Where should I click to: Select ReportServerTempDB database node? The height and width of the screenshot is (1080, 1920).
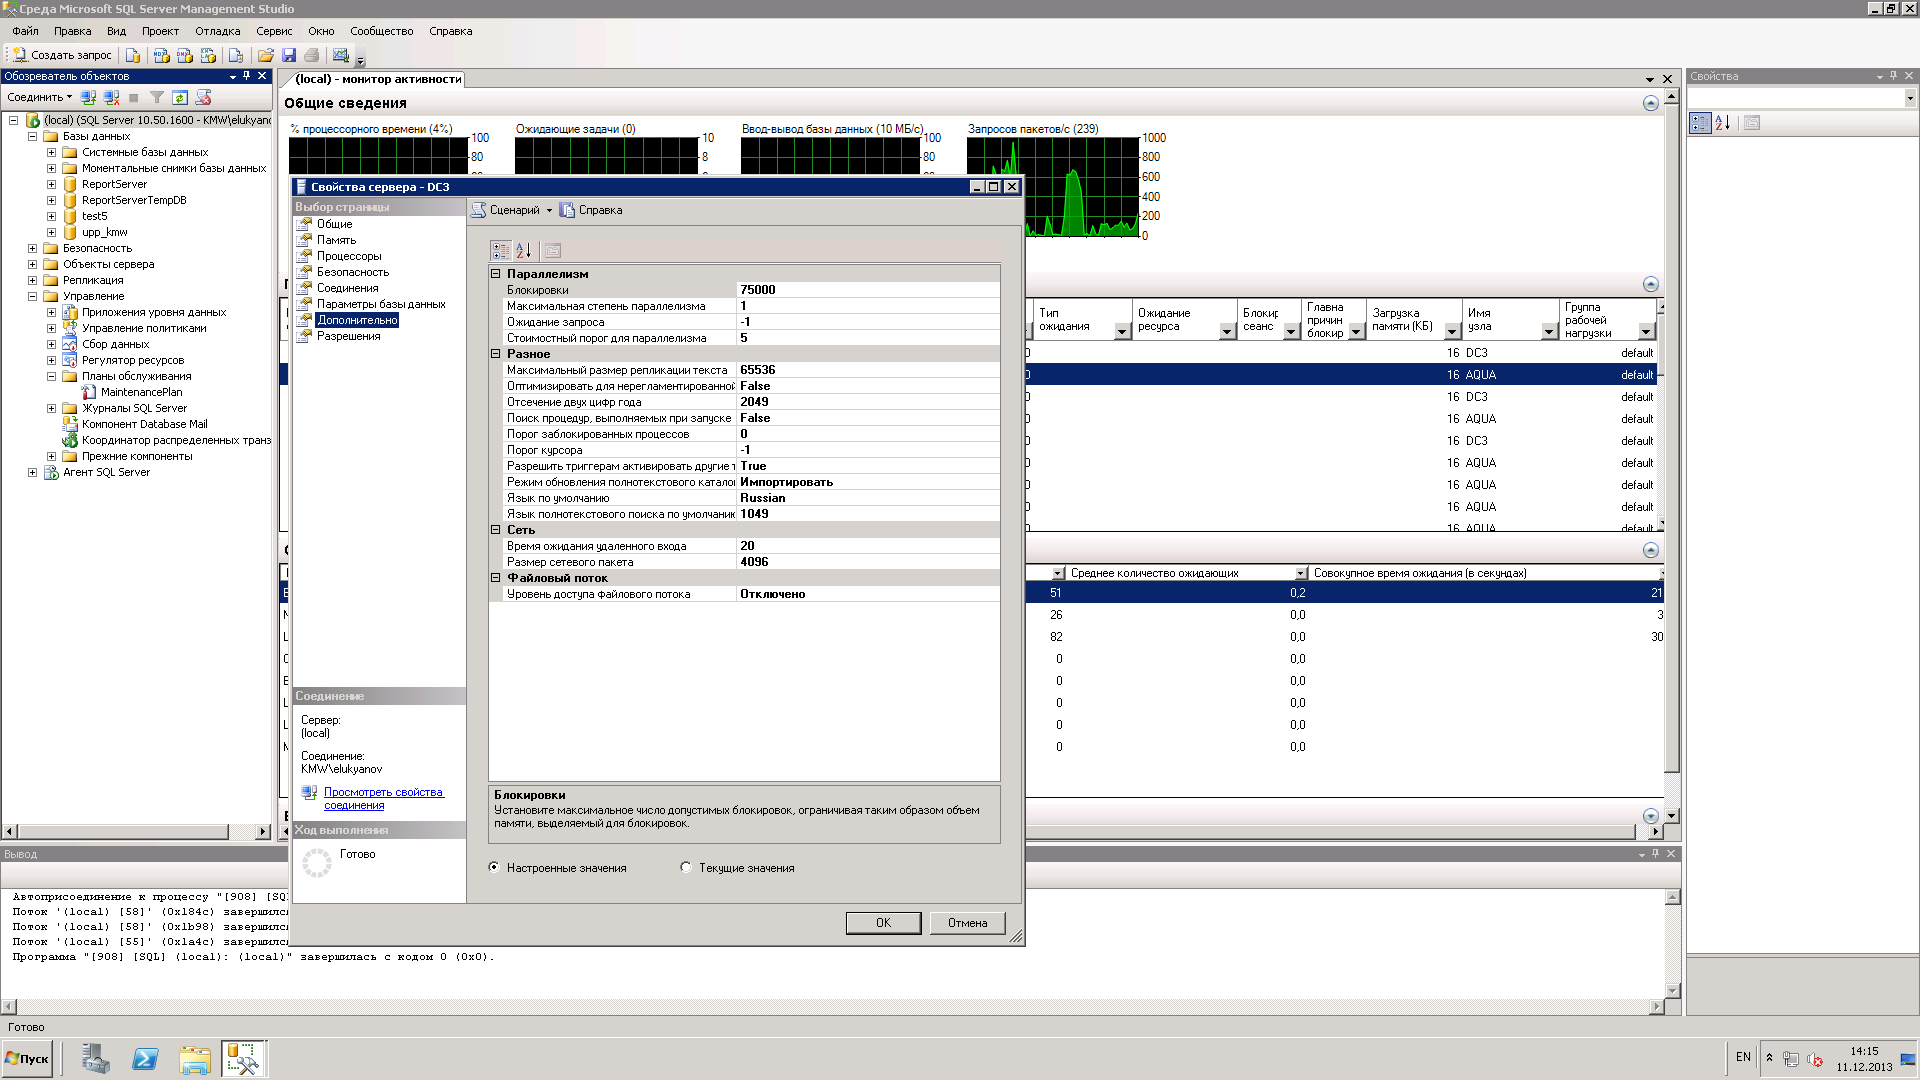tap(134, 200)
